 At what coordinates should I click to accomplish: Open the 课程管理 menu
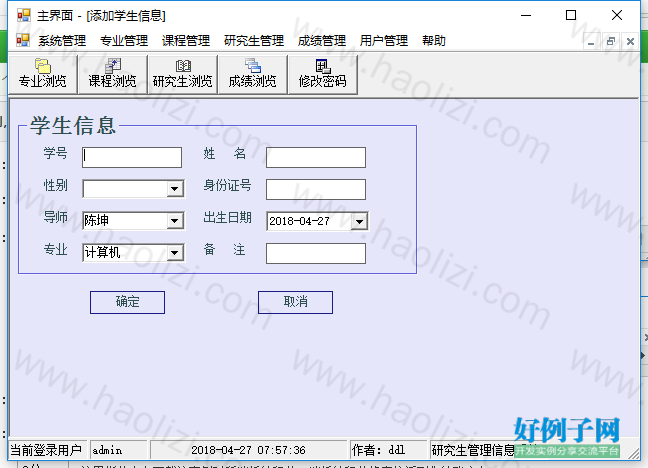[186, 41]
